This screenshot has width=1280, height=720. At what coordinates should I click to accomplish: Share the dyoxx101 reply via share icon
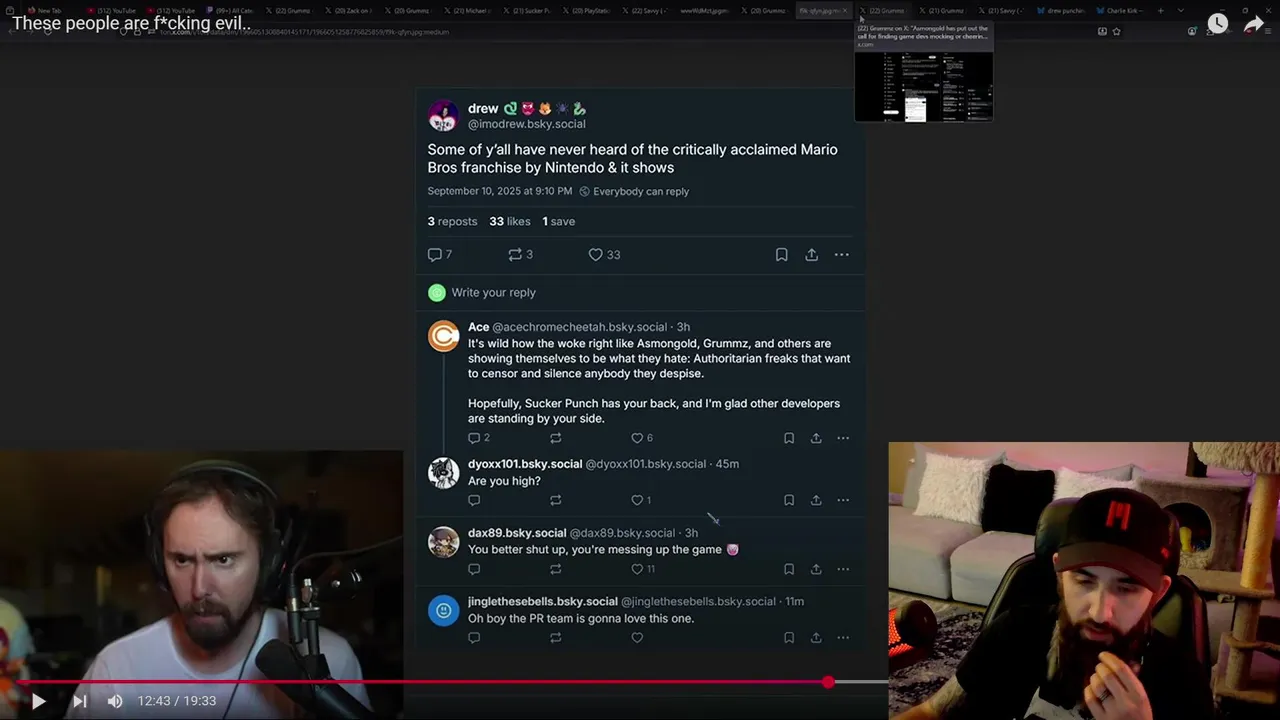(816, 500)
